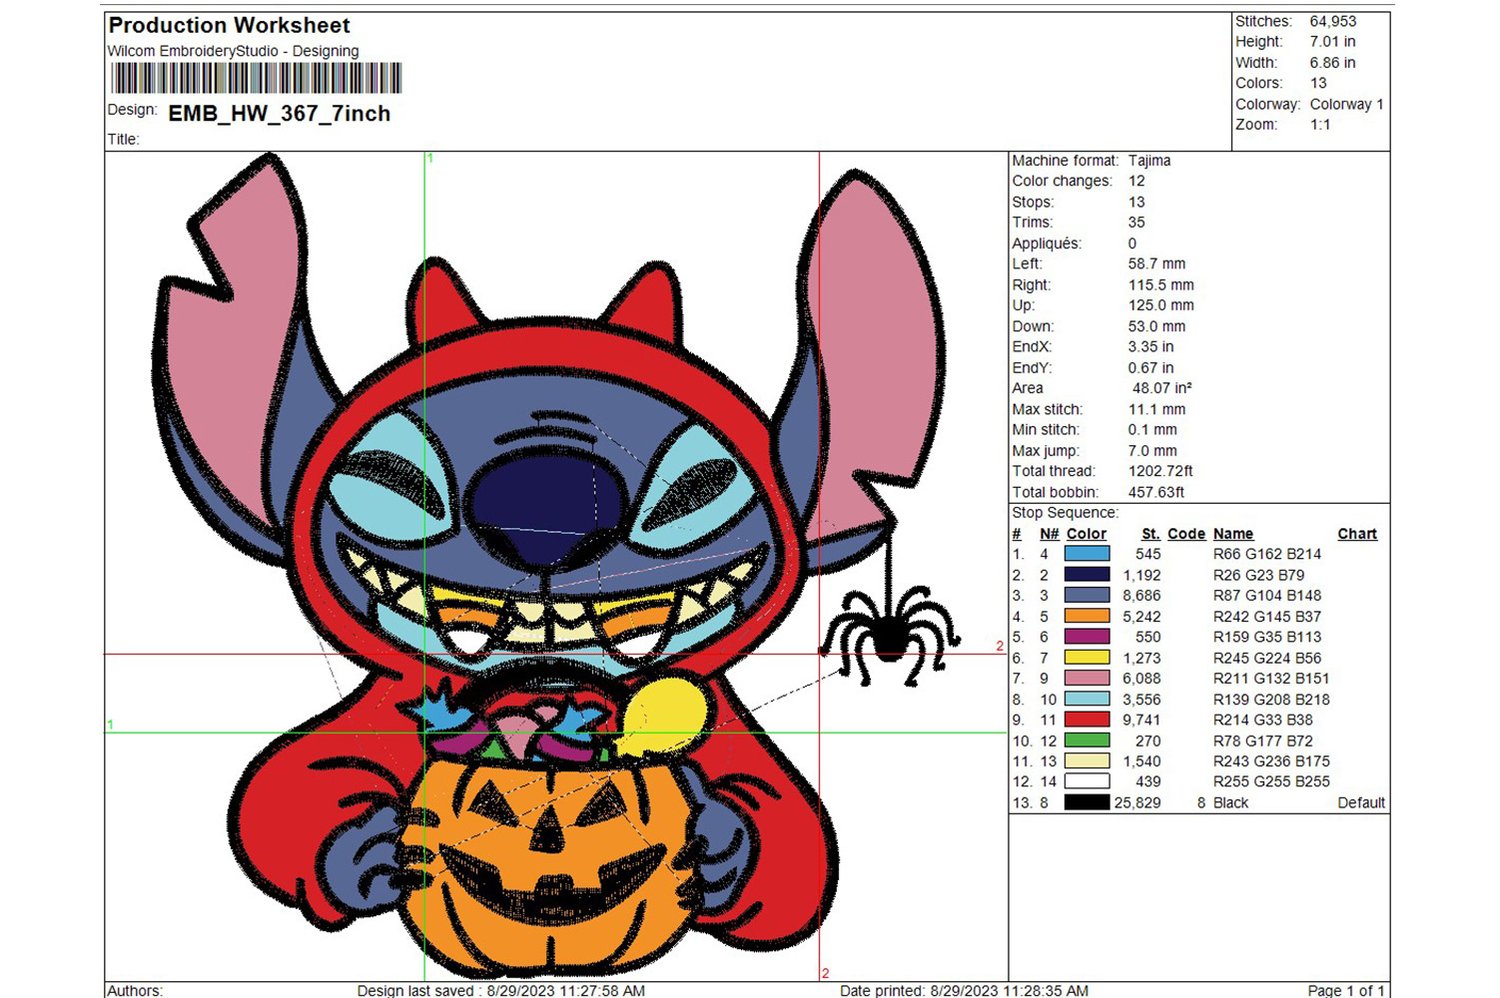Choose the Black thread color swatch
1500x998 pixels.
coord(1087,802)
